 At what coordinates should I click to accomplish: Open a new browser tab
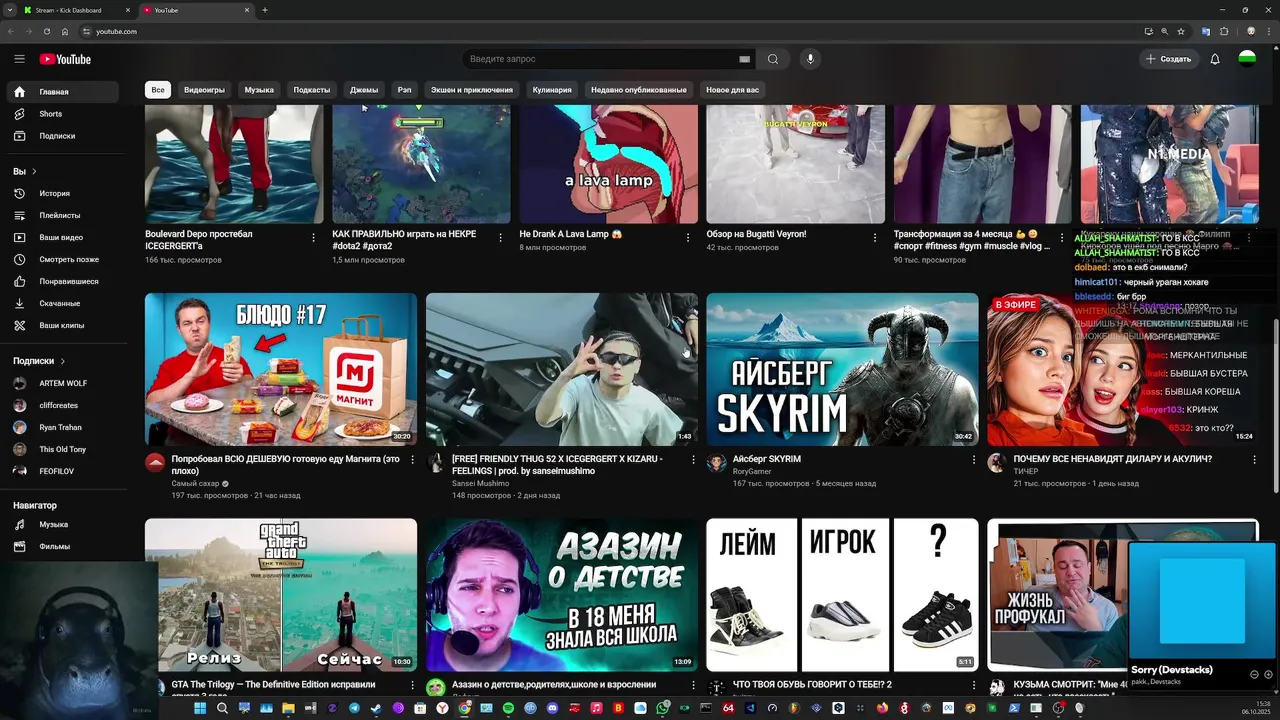265,10
